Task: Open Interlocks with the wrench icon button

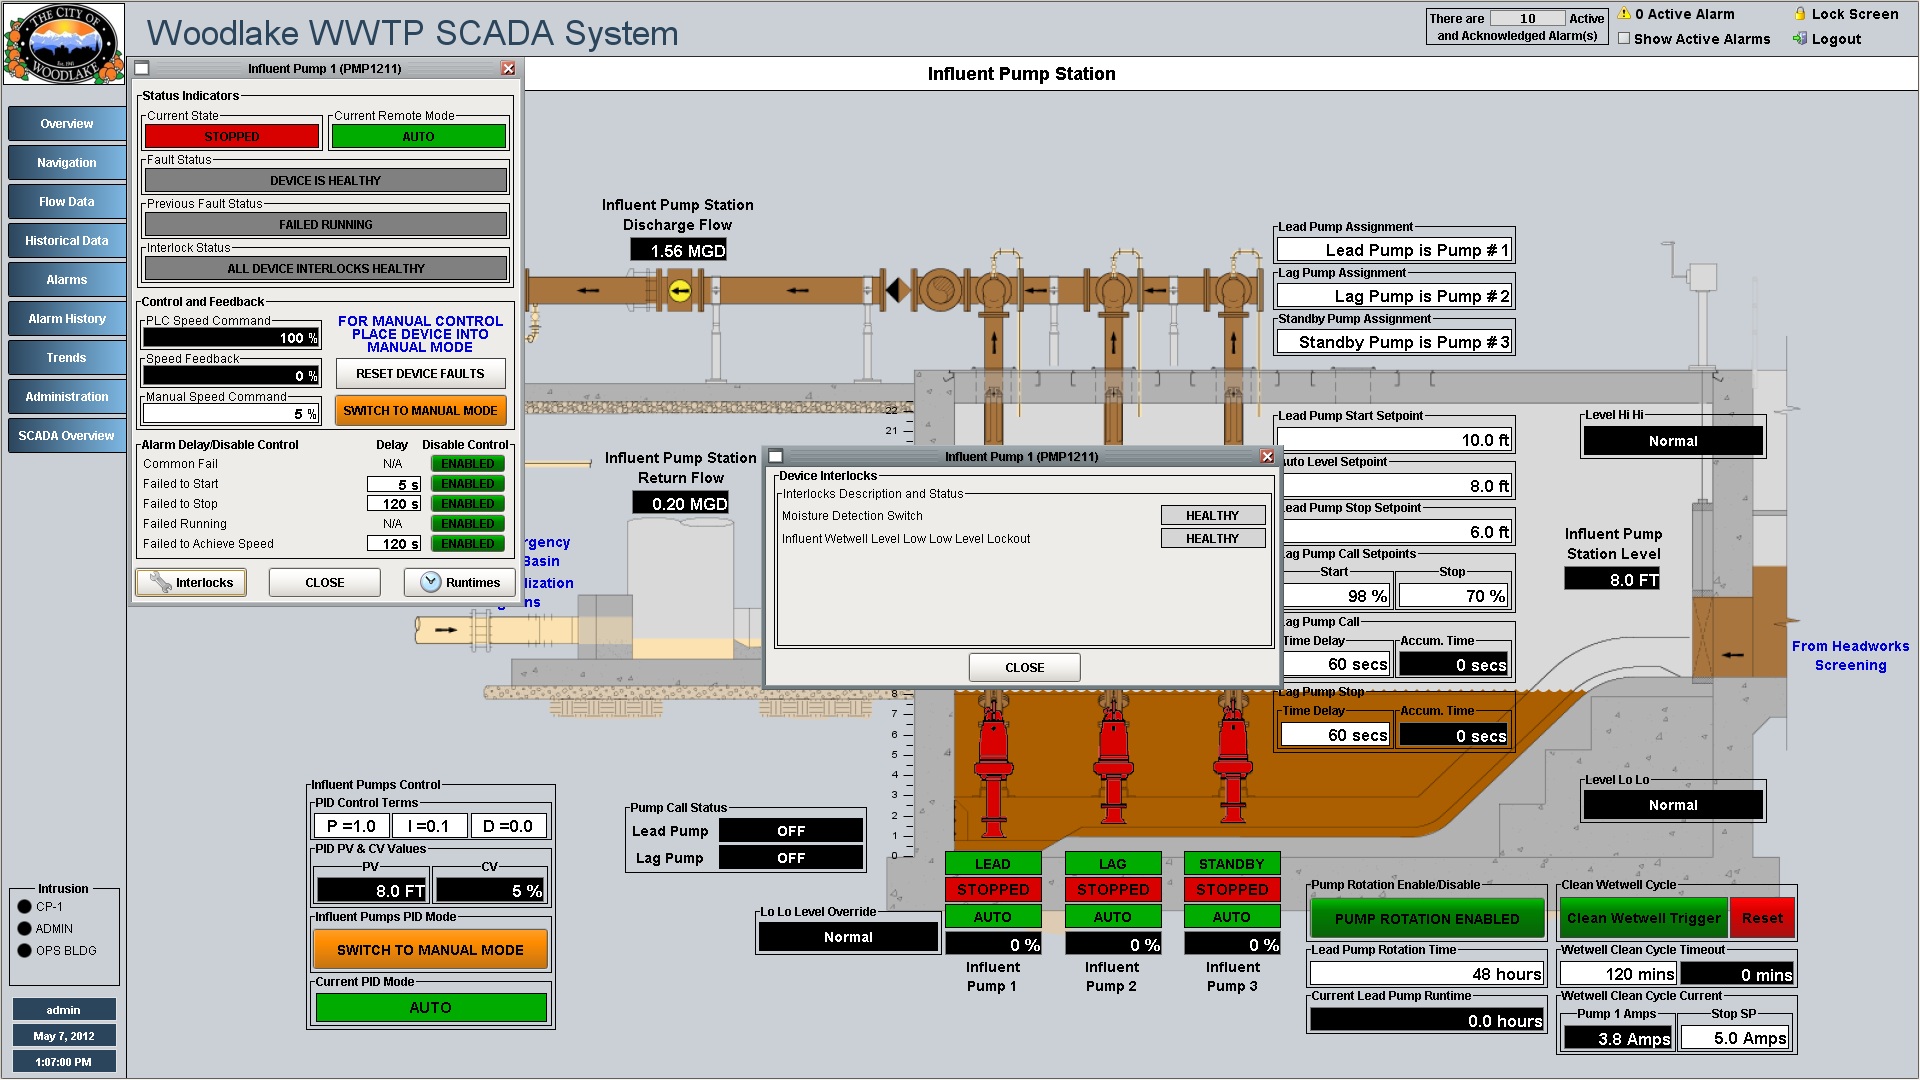Action: point(191,582)
